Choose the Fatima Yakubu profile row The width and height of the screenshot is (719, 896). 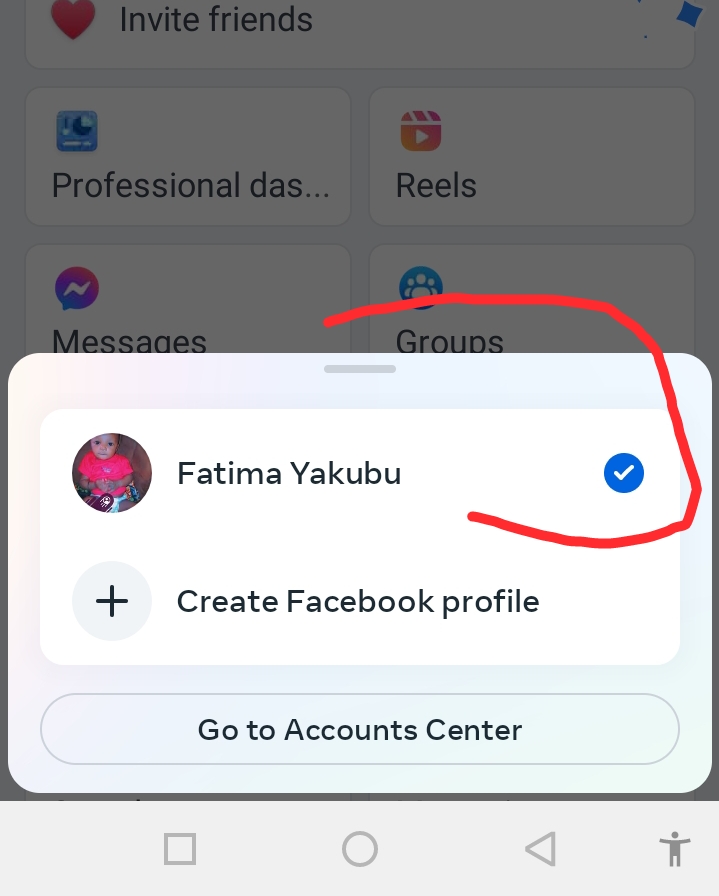point(360,473)
